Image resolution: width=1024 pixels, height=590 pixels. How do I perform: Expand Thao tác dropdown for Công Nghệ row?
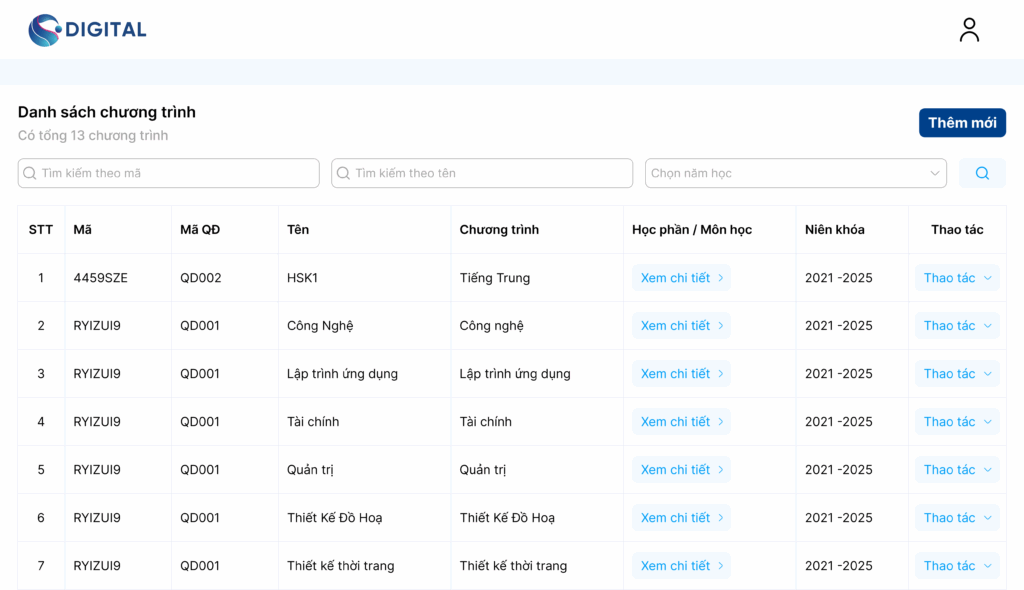957,326
